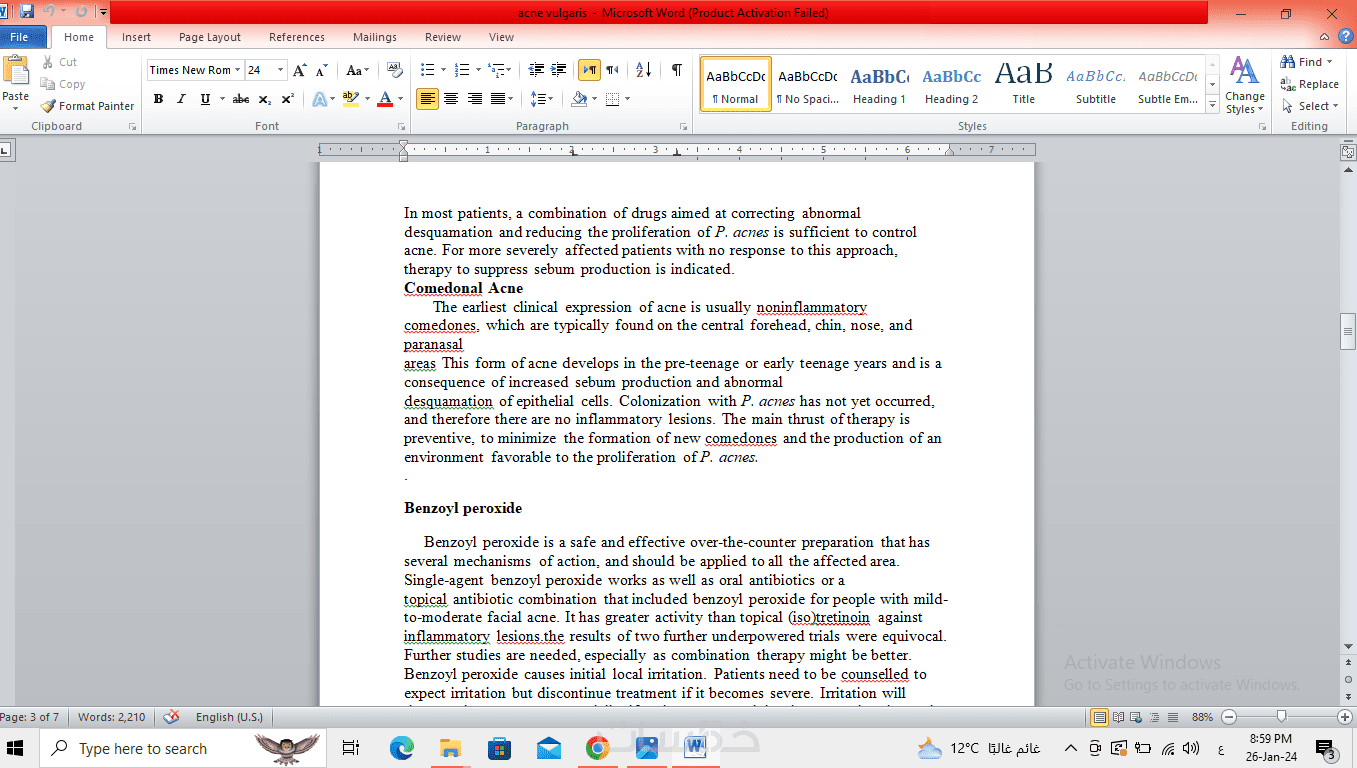Undo the last action

pyautogui.click(x=49, y=12)
